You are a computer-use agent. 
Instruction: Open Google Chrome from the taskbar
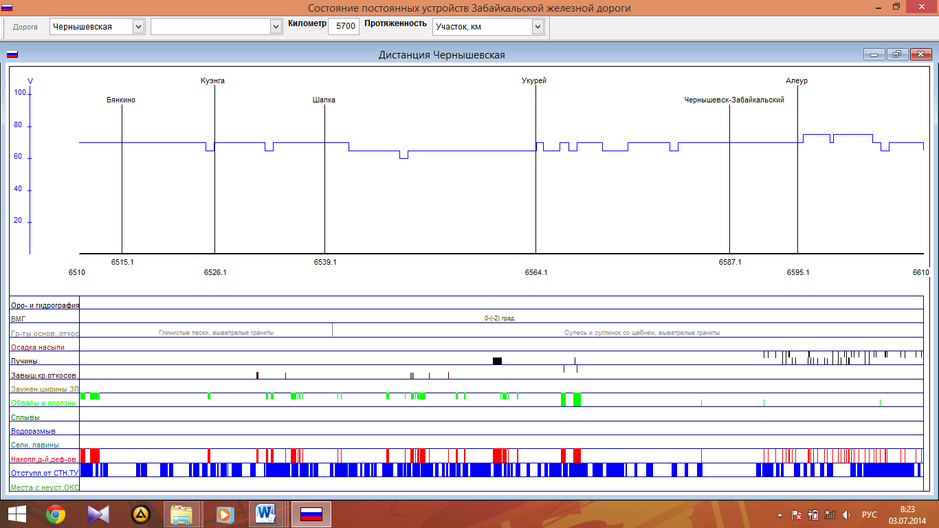[x=55, y=514]
